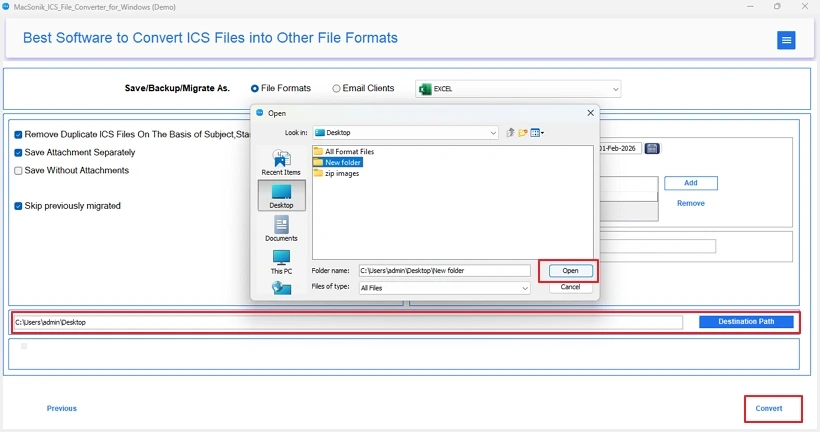This screenshot has width=820, height=432.
Task: Click the 01-Feb-2026 date field
Action: tap(620, 149)
